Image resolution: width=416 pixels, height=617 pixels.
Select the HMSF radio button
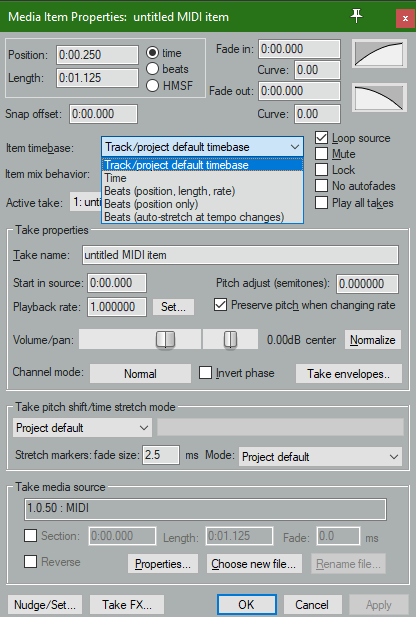coord(152,85)
